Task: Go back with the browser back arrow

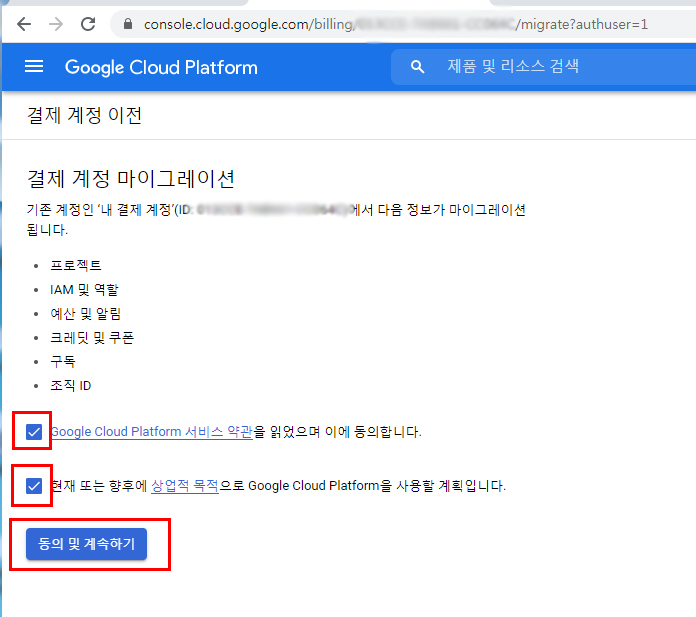Action: coord(24,24)
